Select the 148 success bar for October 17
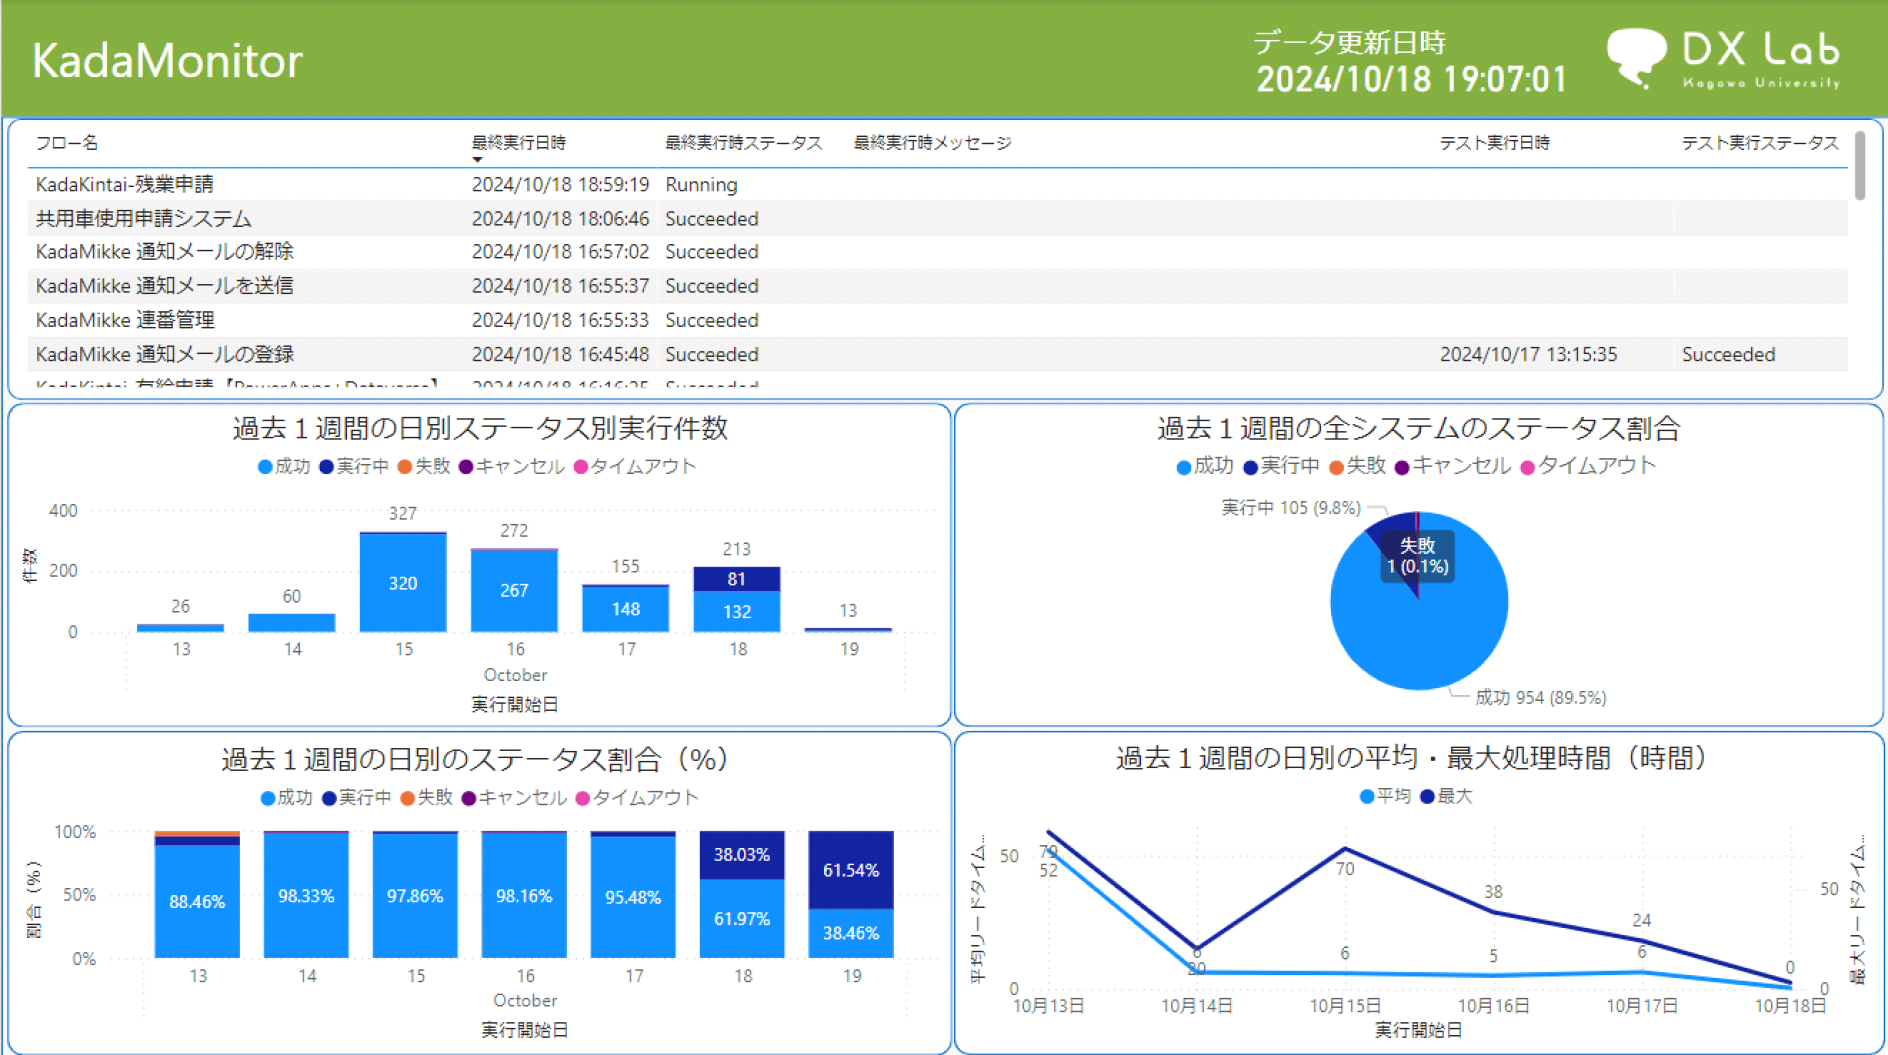Screen dimensions: 1888x1055 point(626,609)
